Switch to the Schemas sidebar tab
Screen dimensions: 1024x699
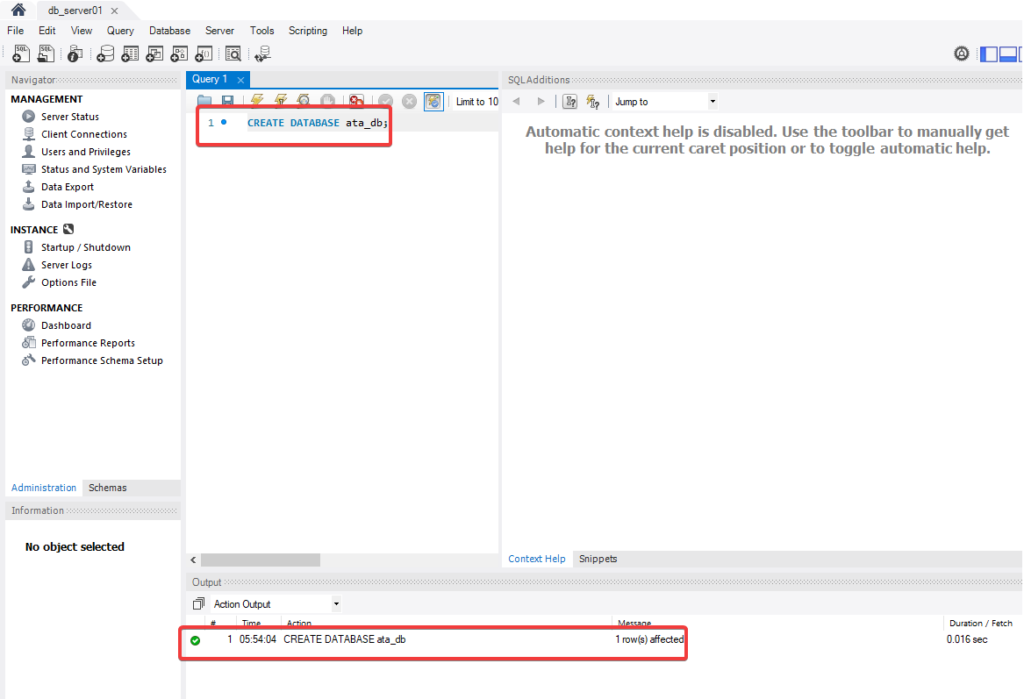pos(107,487)
